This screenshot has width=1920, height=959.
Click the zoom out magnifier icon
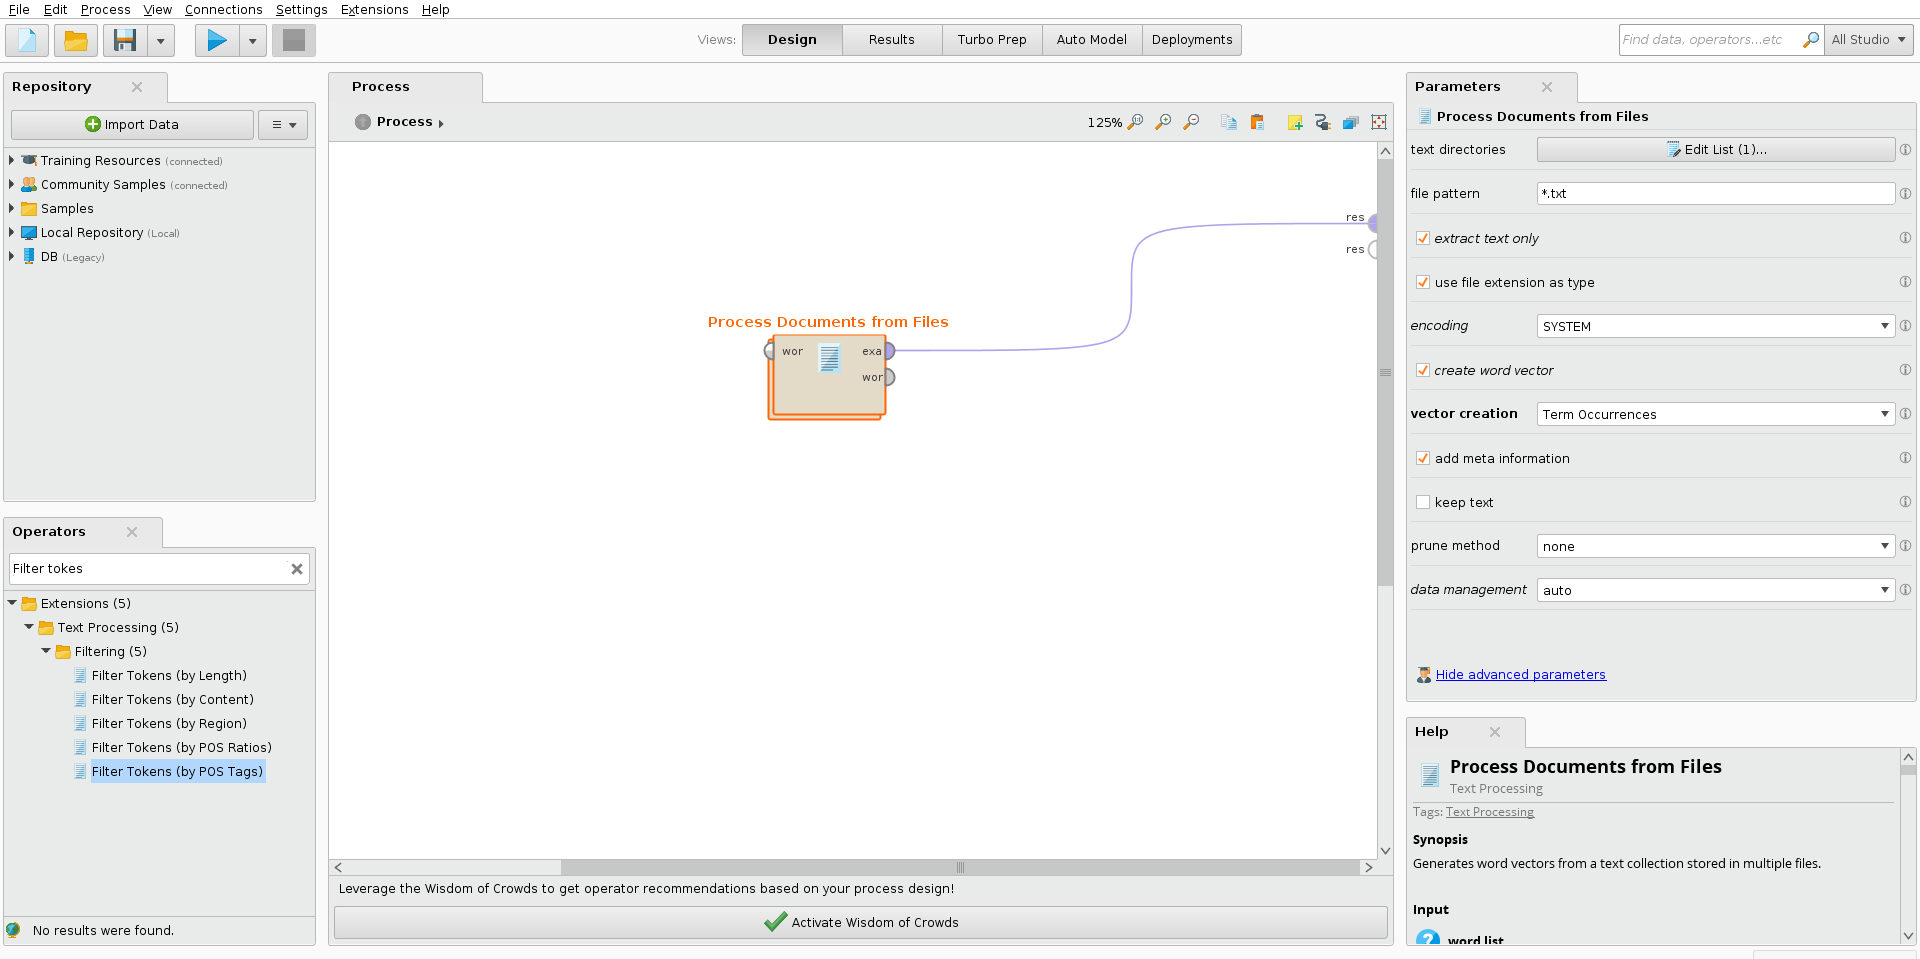click(x=1191, y=122)
